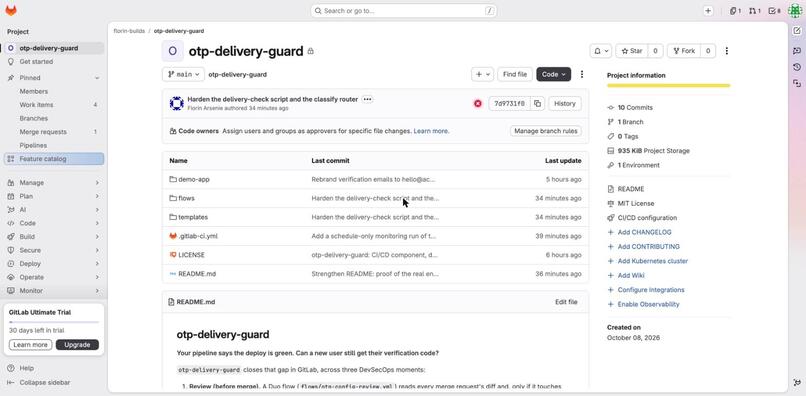Screen dimensions: 806x396
Task: Open the florin-builds breadcrumb link
Action: [129, 31]
